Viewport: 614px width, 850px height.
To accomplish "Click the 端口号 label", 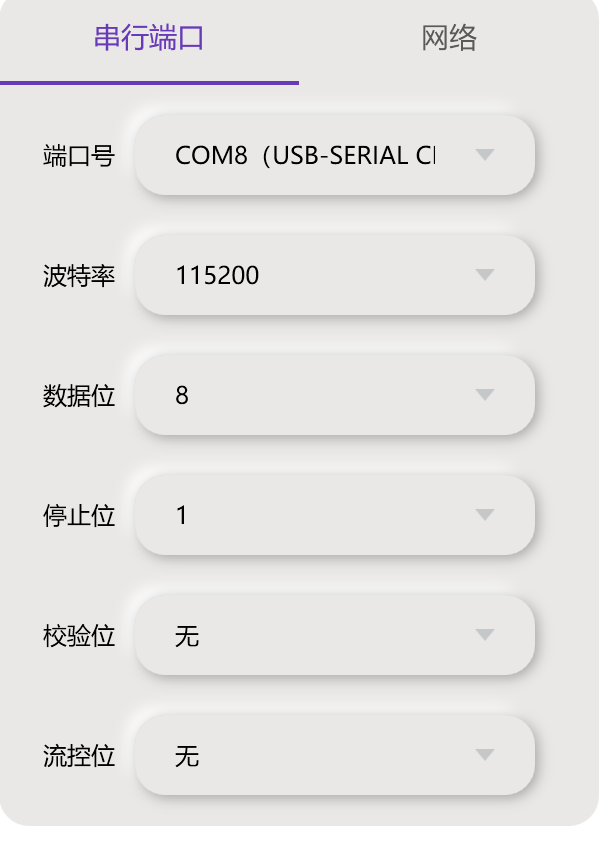I will point(75,154).
